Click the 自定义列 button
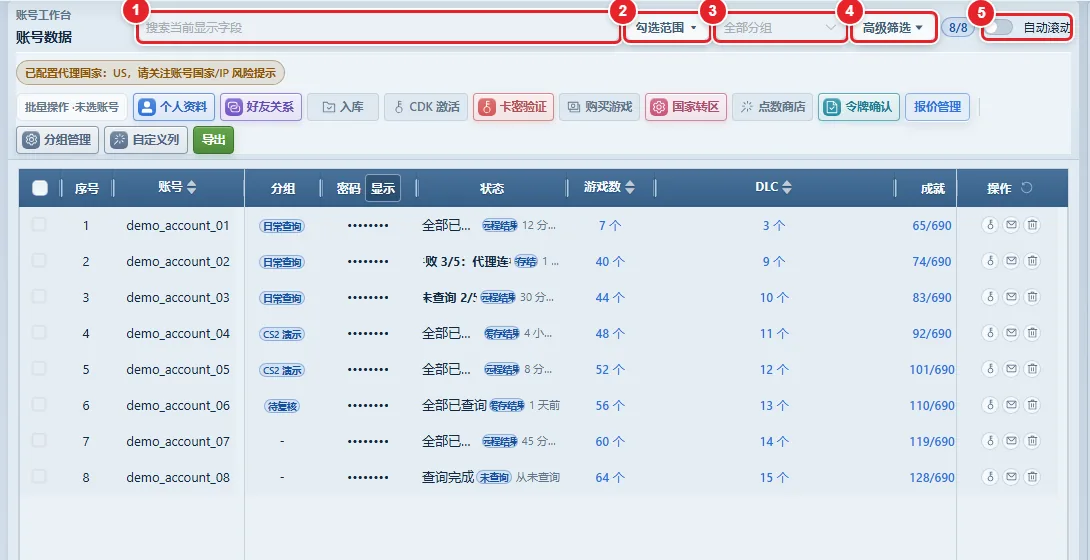Viewport: 1090px width, 560px height. click(146, 140)
